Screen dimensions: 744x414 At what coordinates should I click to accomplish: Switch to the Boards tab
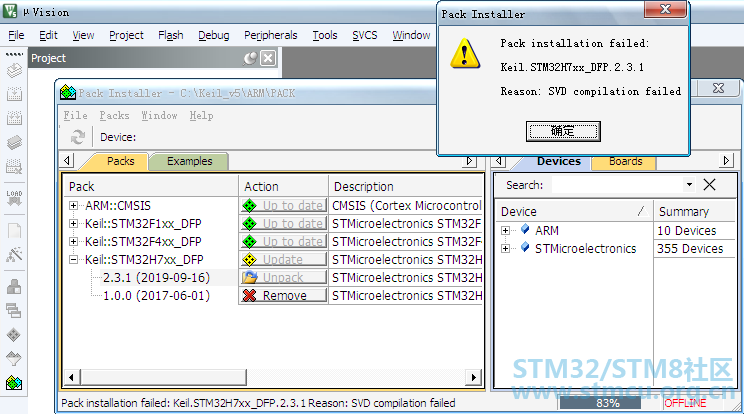coord(625,161)
